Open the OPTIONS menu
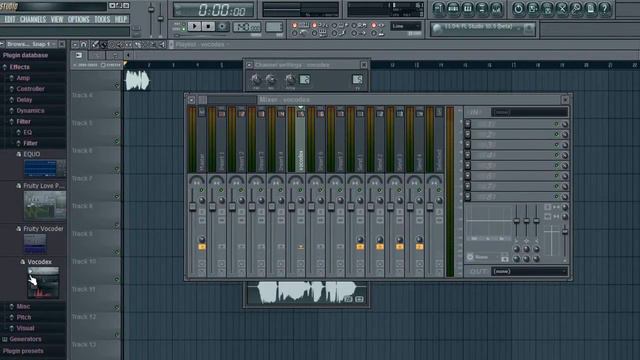640x360 pixels. pos(78,19)
